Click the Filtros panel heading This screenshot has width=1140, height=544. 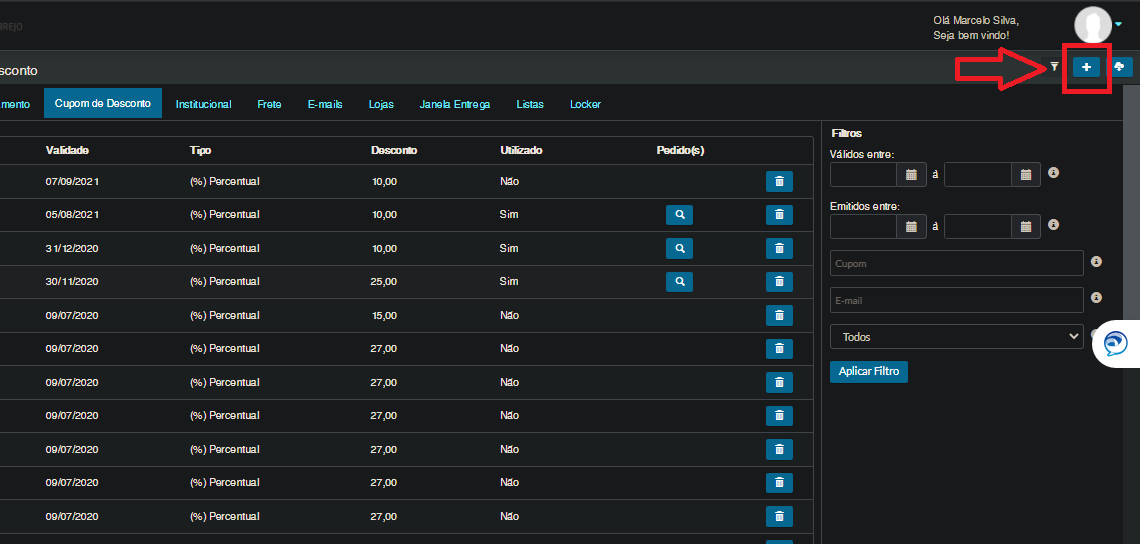tap(846, 133)
